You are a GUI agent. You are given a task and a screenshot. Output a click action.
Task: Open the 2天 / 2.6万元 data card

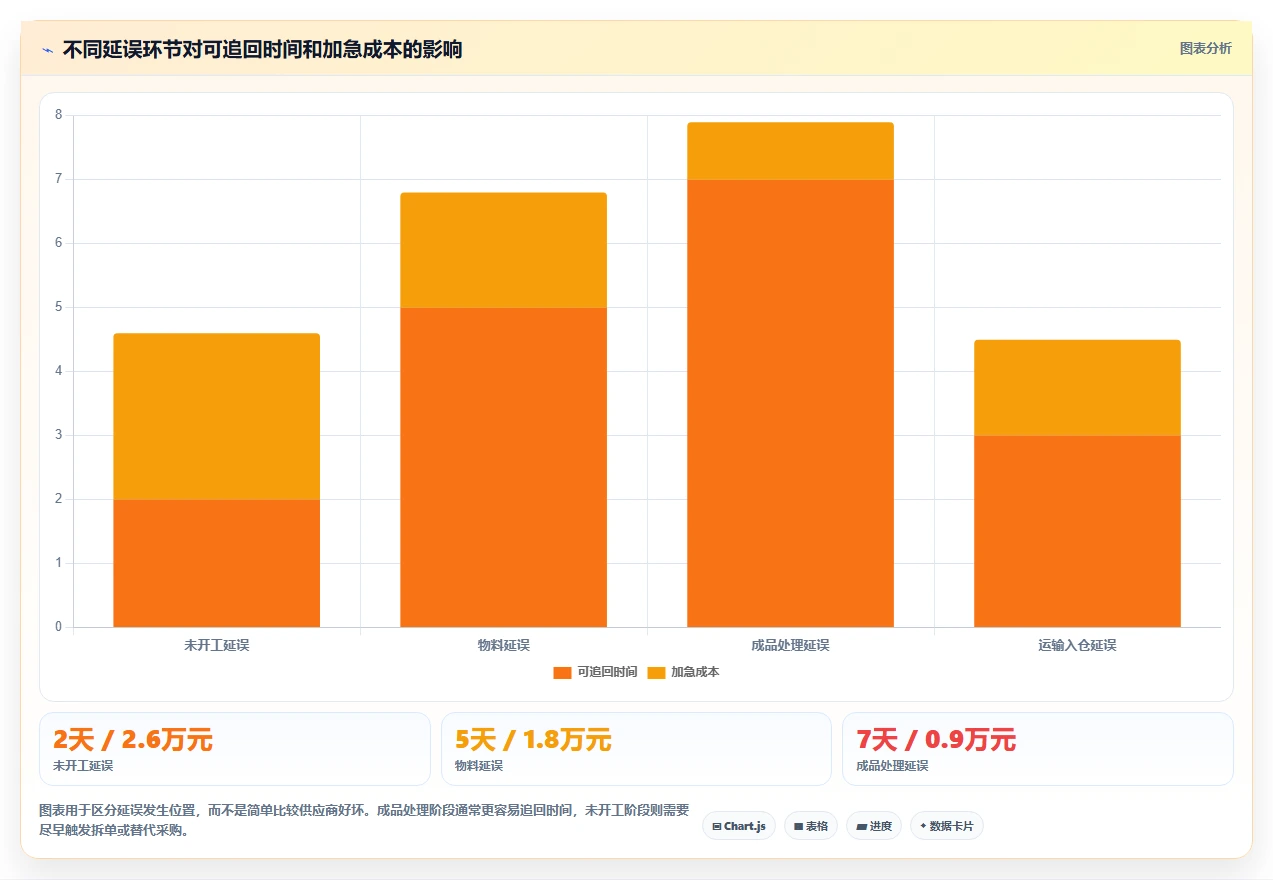(x=235, y=749)
